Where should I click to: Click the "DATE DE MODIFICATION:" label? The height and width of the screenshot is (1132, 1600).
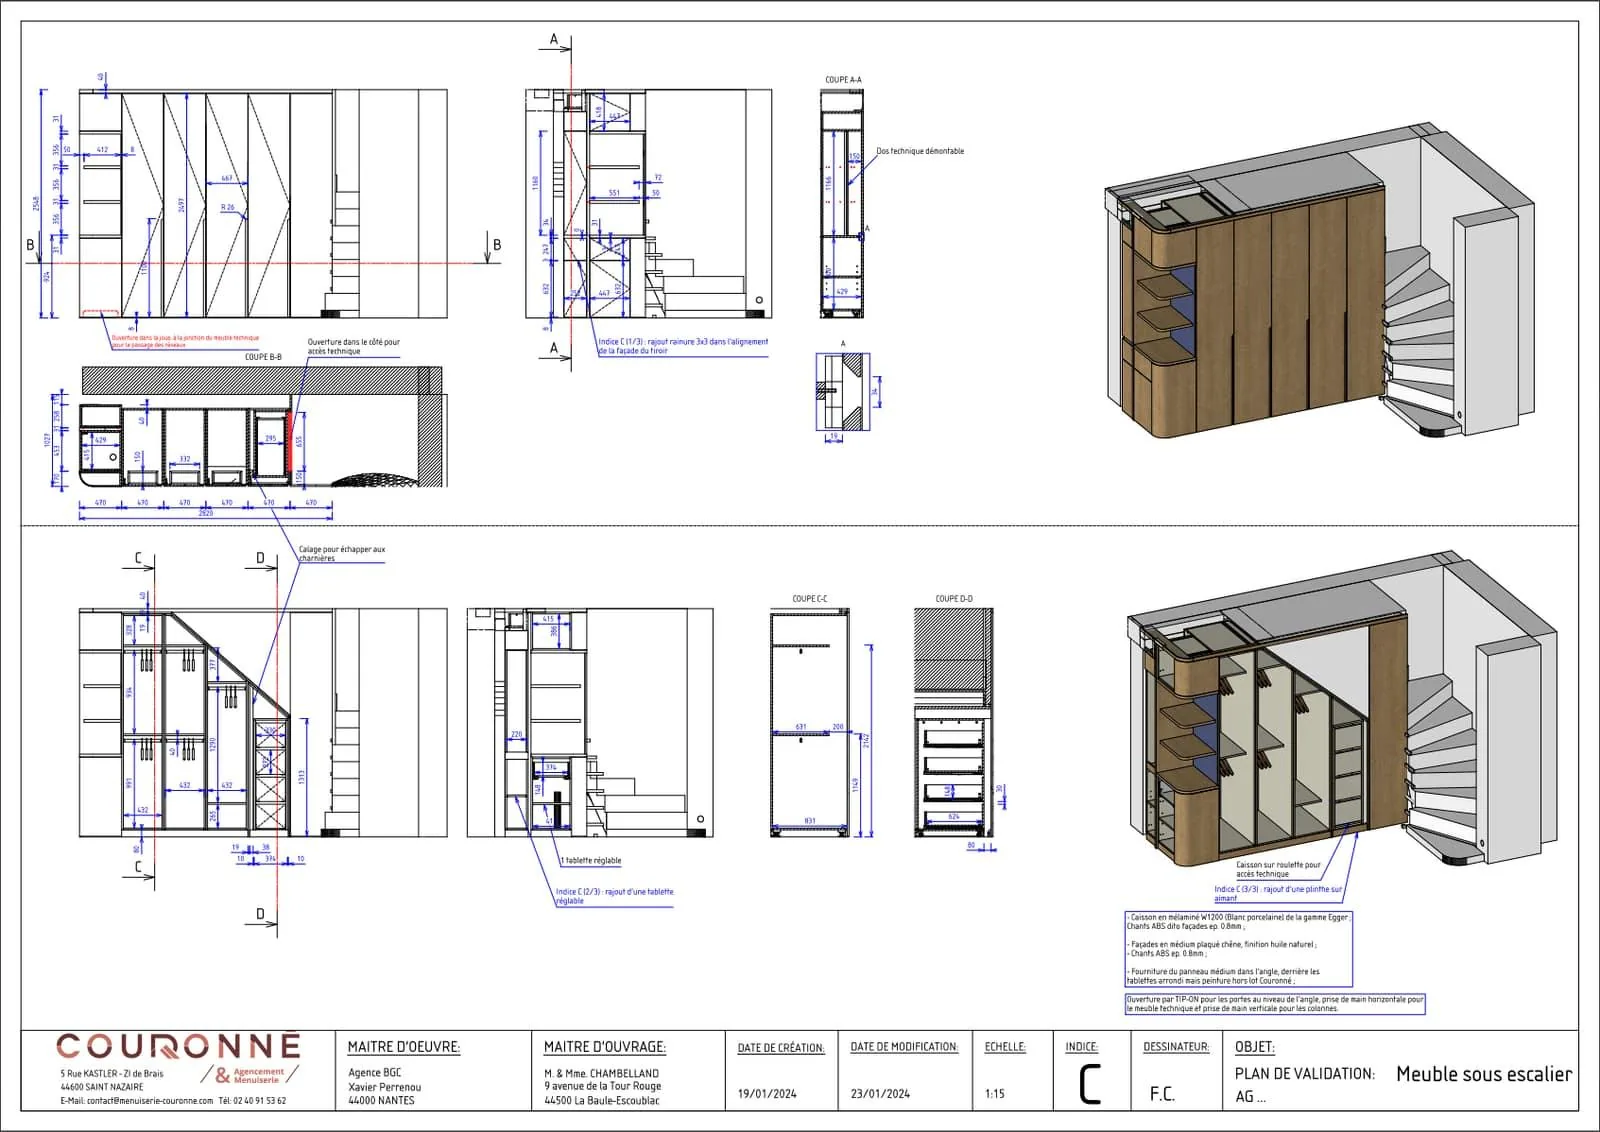pos(904,1047)
